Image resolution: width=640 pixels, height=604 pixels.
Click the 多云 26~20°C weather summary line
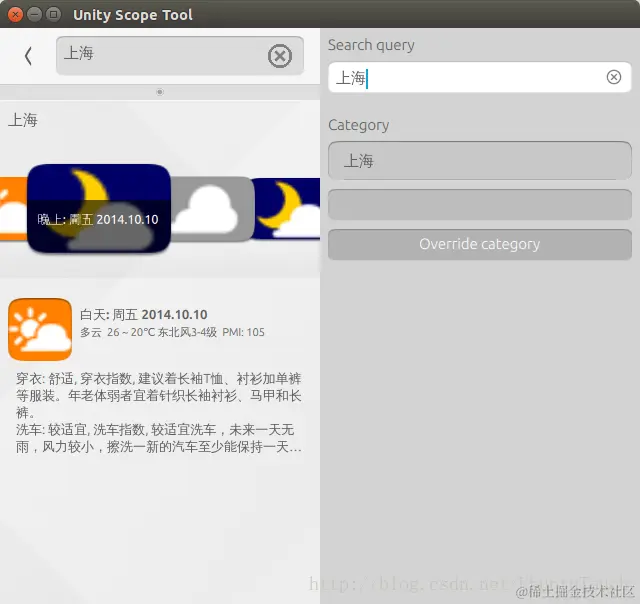(172, 332)
